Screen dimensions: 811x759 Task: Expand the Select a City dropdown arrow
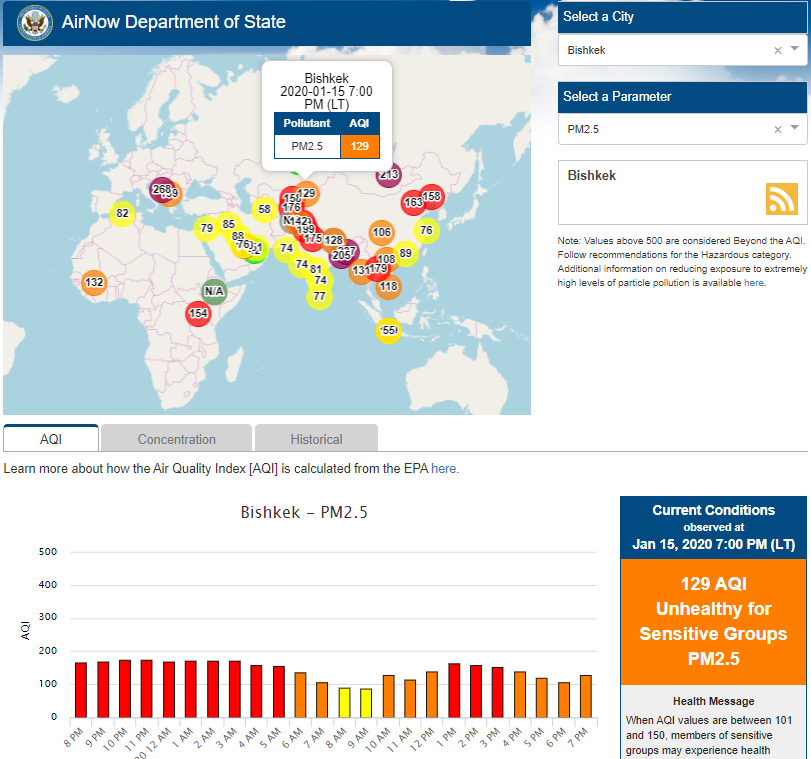pos(795,49)
